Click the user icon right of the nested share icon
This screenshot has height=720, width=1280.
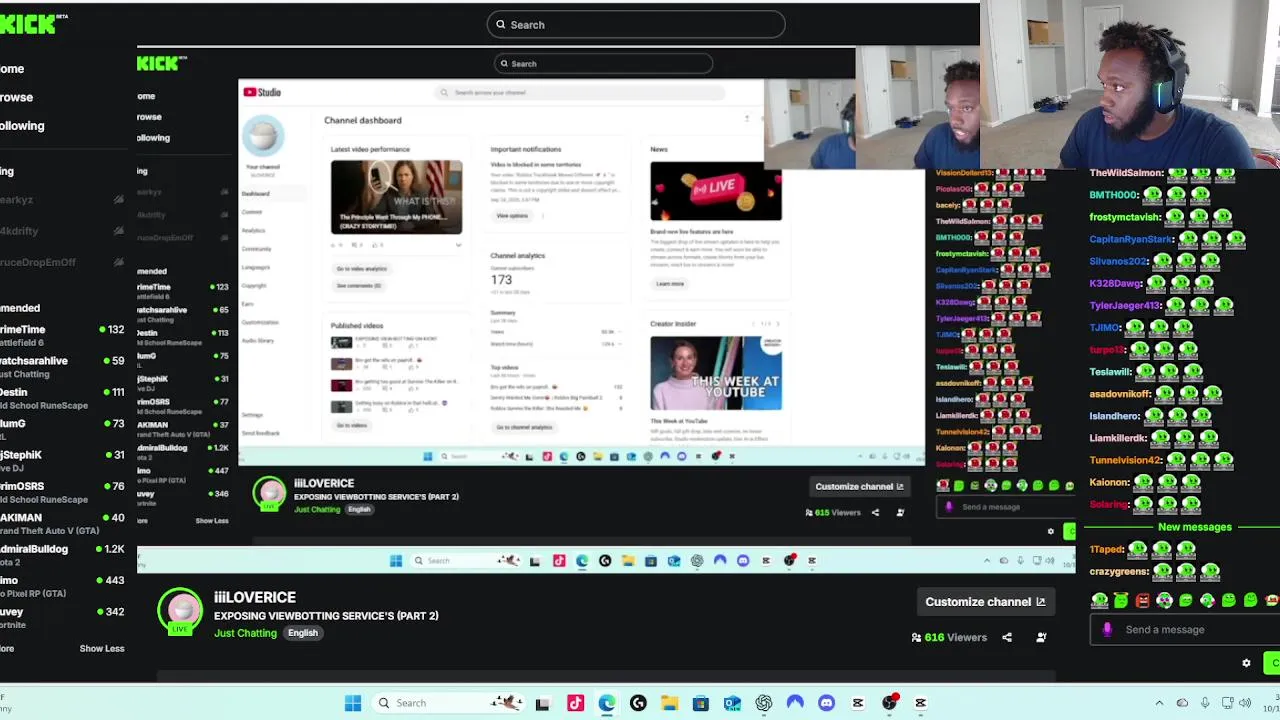(900, 513)
